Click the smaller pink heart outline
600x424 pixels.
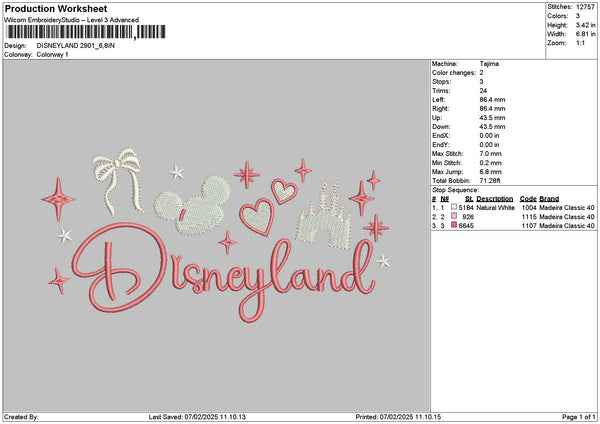[x=283, y=189]
